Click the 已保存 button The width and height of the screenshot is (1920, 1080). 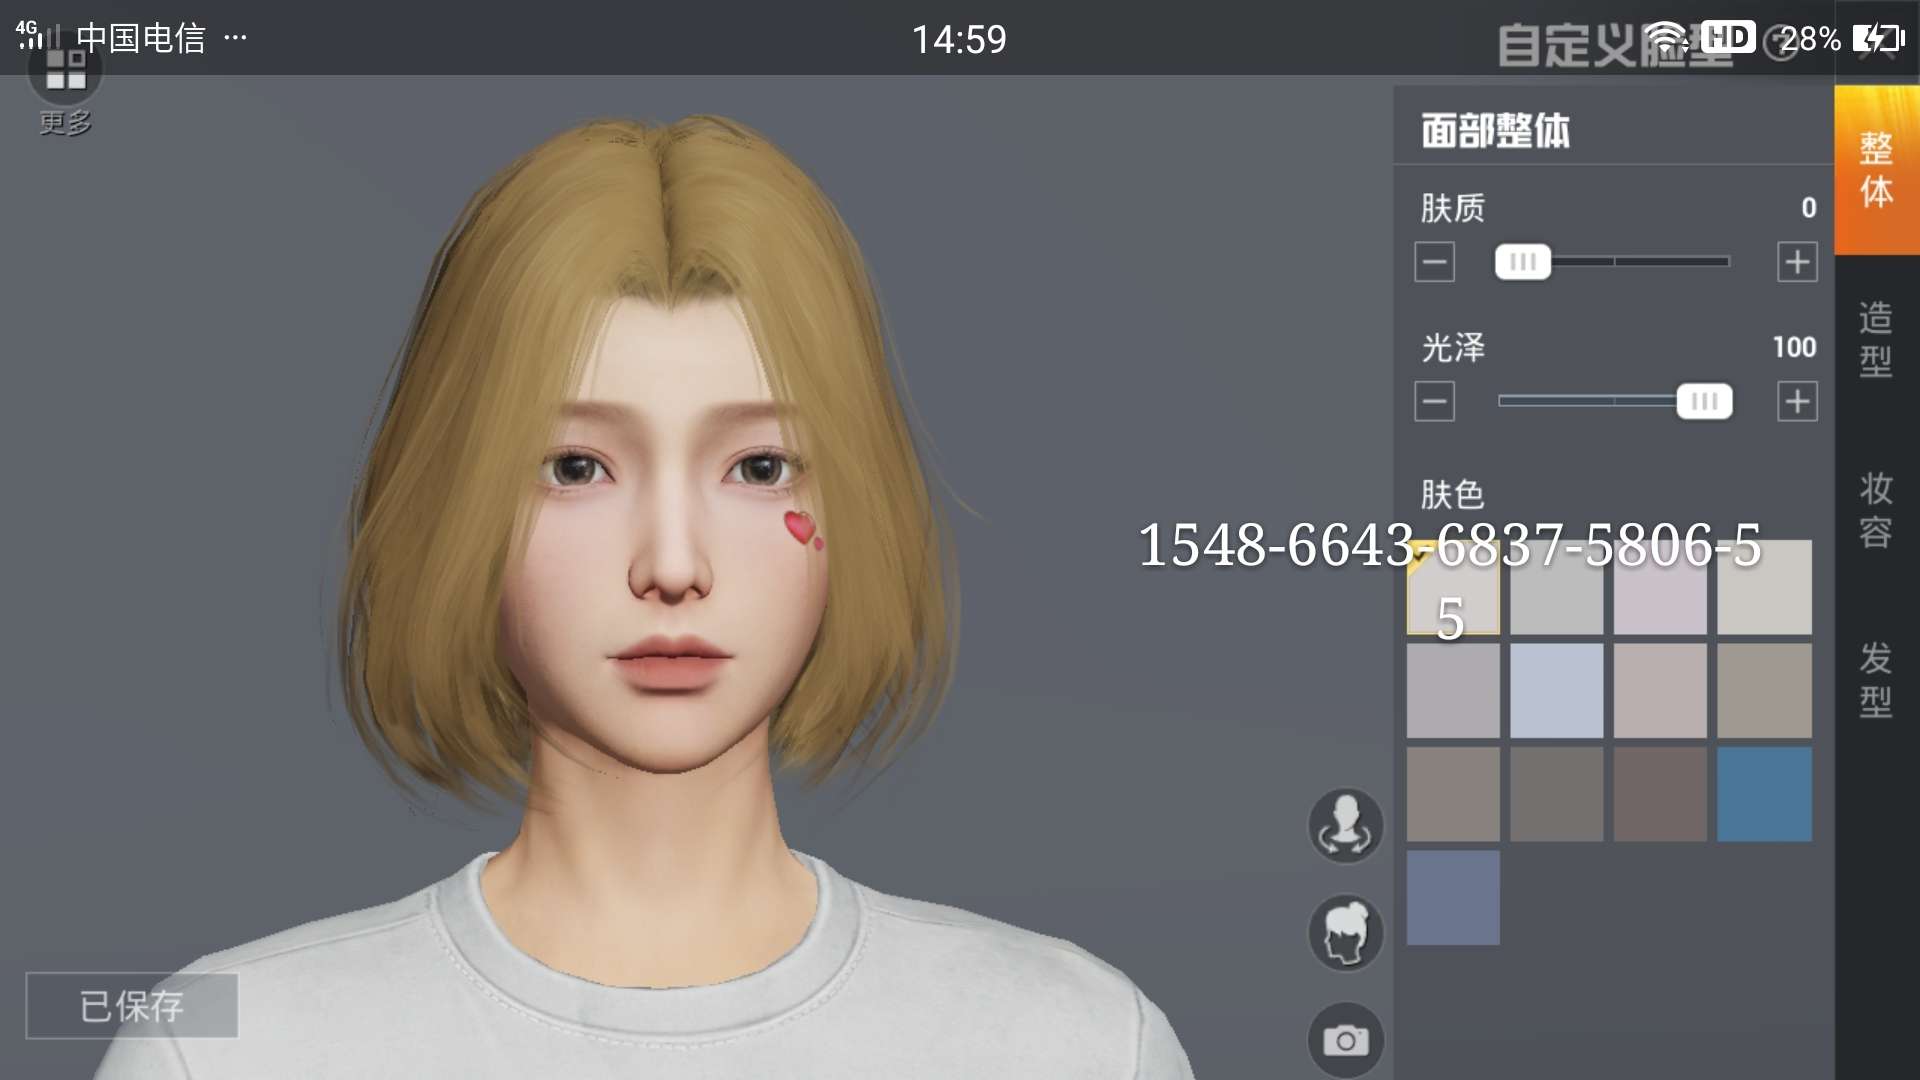[132, 1006]
